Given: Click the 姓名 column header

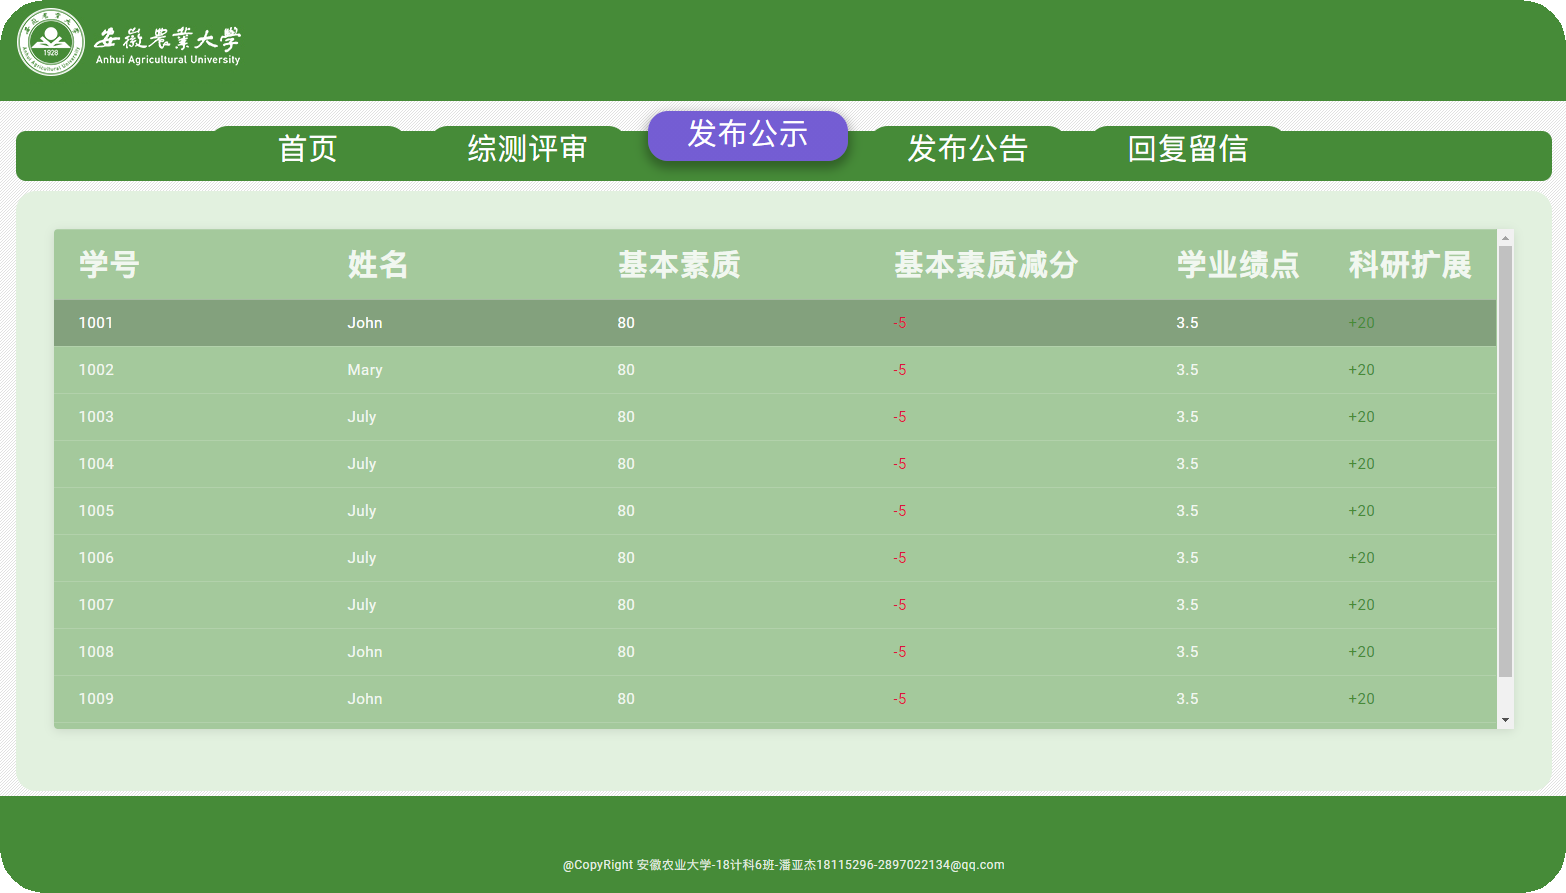Looking at the screenshot, I should pyautogui.click(x=377, y=265).
